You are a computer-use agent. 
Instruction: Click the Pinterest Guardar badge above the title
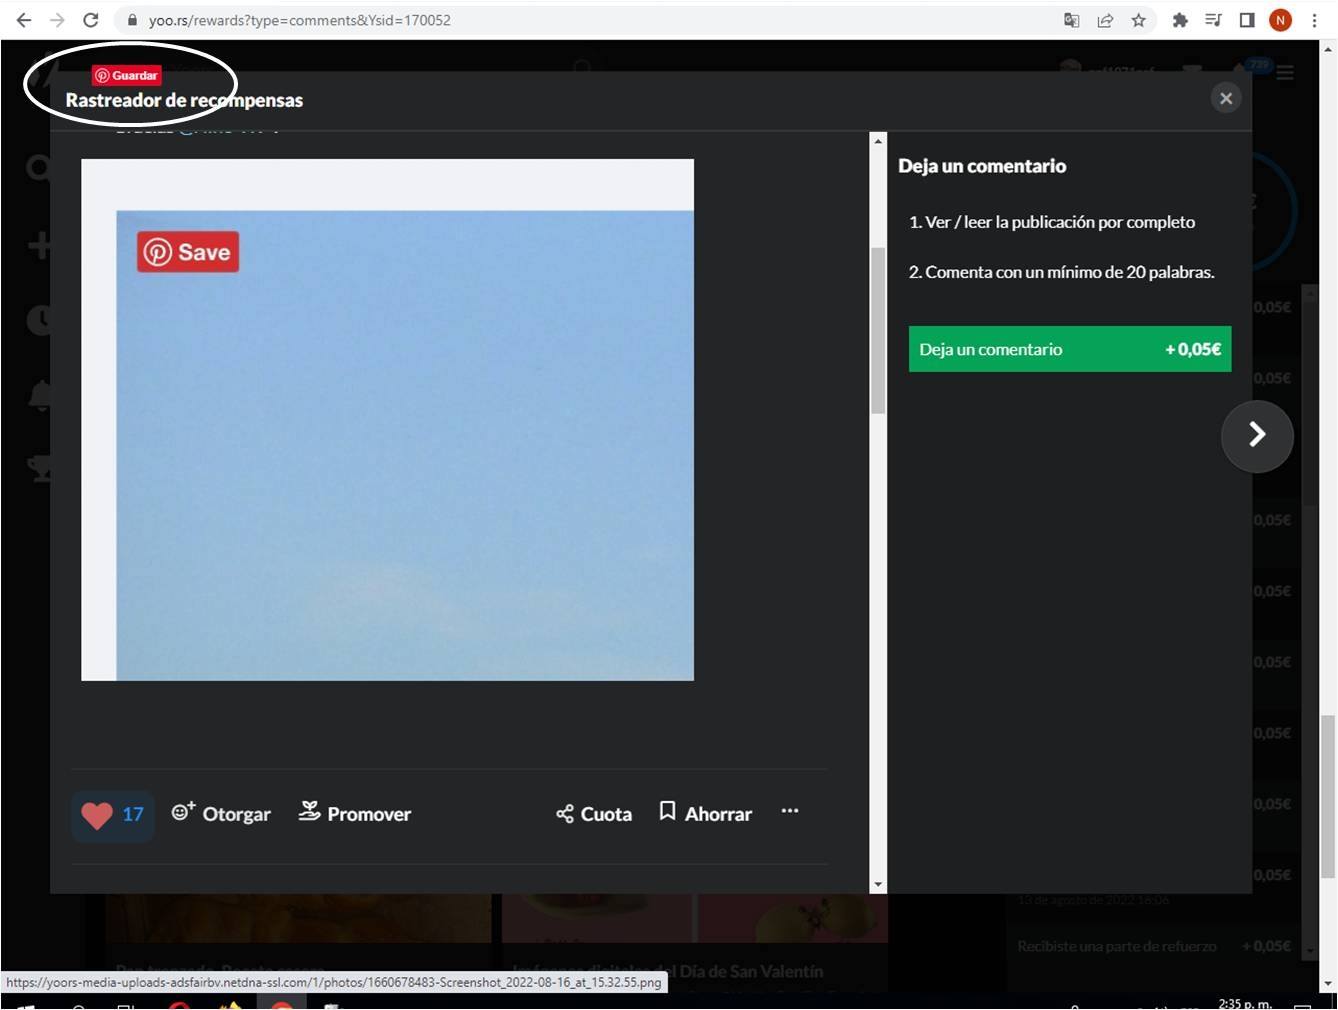pos(126,75)
